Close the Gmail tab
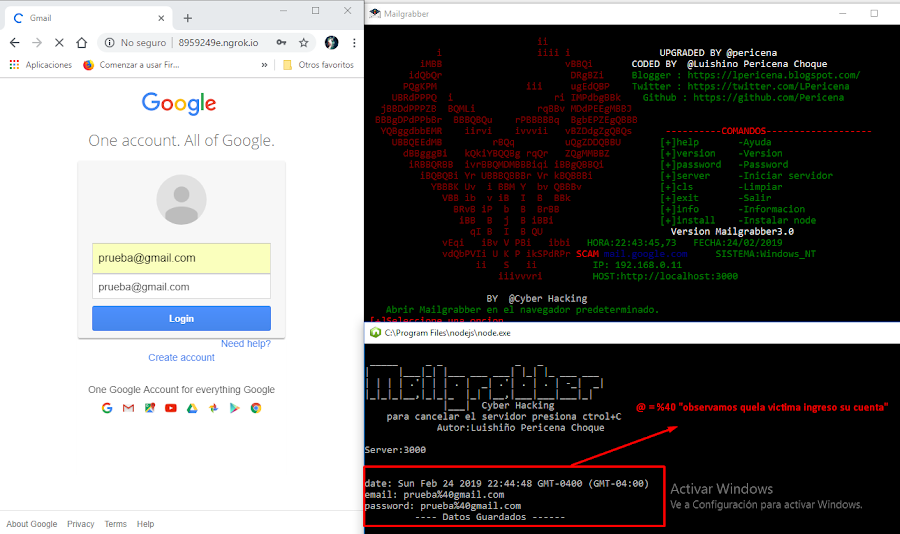The image size is (900, 534). click(x=161, y=18)
